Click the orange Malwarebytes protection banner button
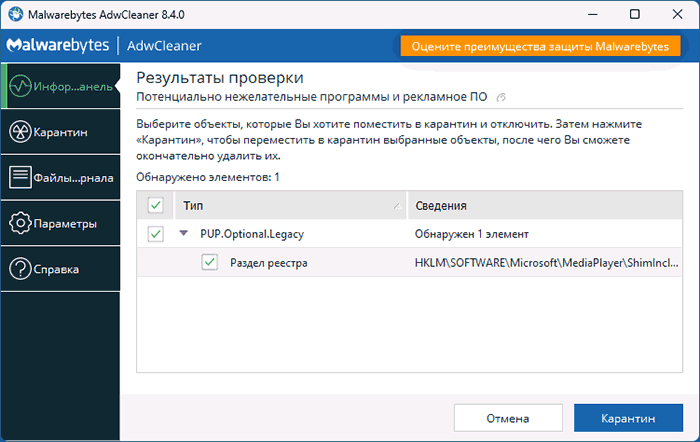Viewport: 700px width, 442px height. pos(540,46)
